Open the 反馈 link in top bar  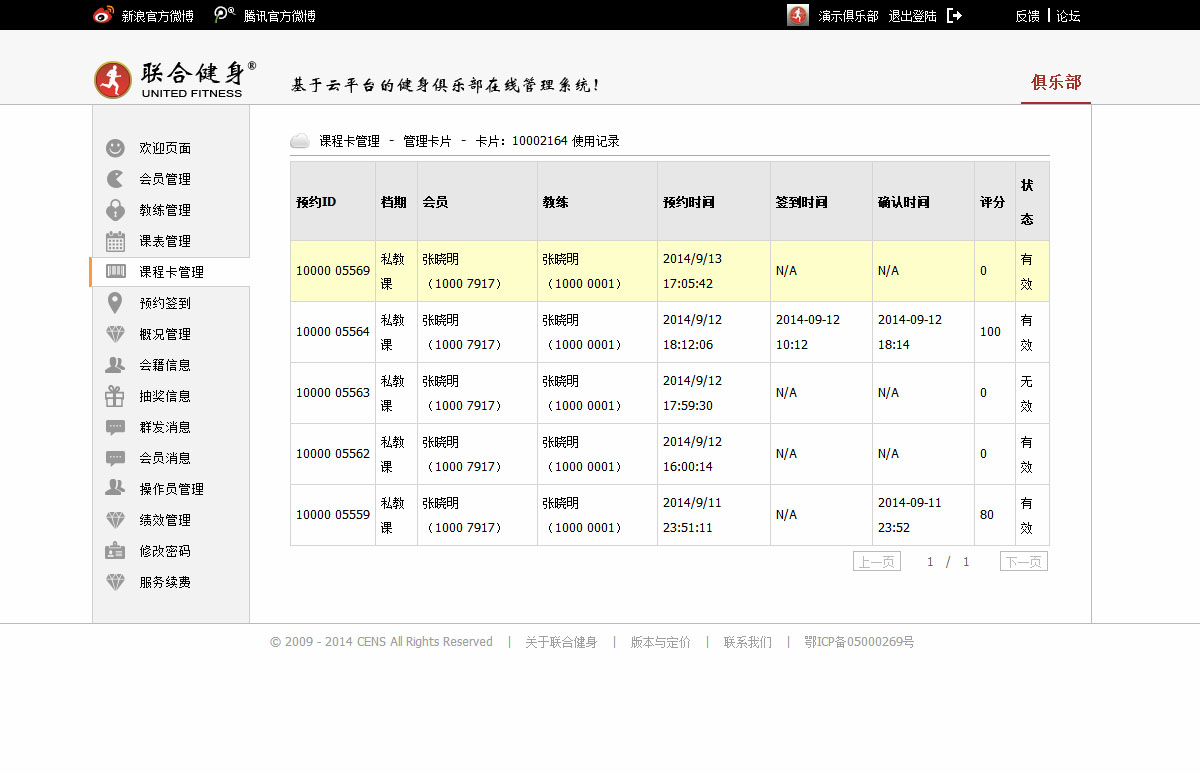(1027, 16)
